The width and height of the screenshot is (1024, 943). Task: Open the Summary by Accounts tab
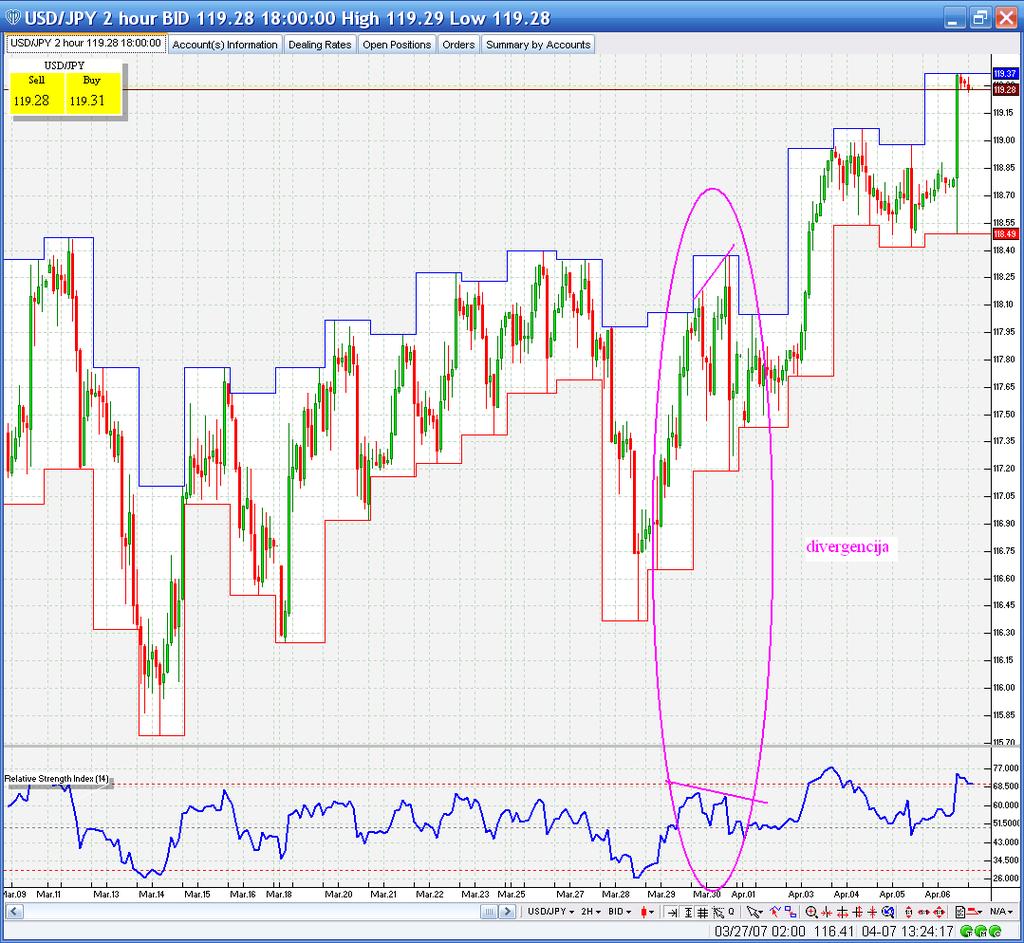(x=538, y=44)
